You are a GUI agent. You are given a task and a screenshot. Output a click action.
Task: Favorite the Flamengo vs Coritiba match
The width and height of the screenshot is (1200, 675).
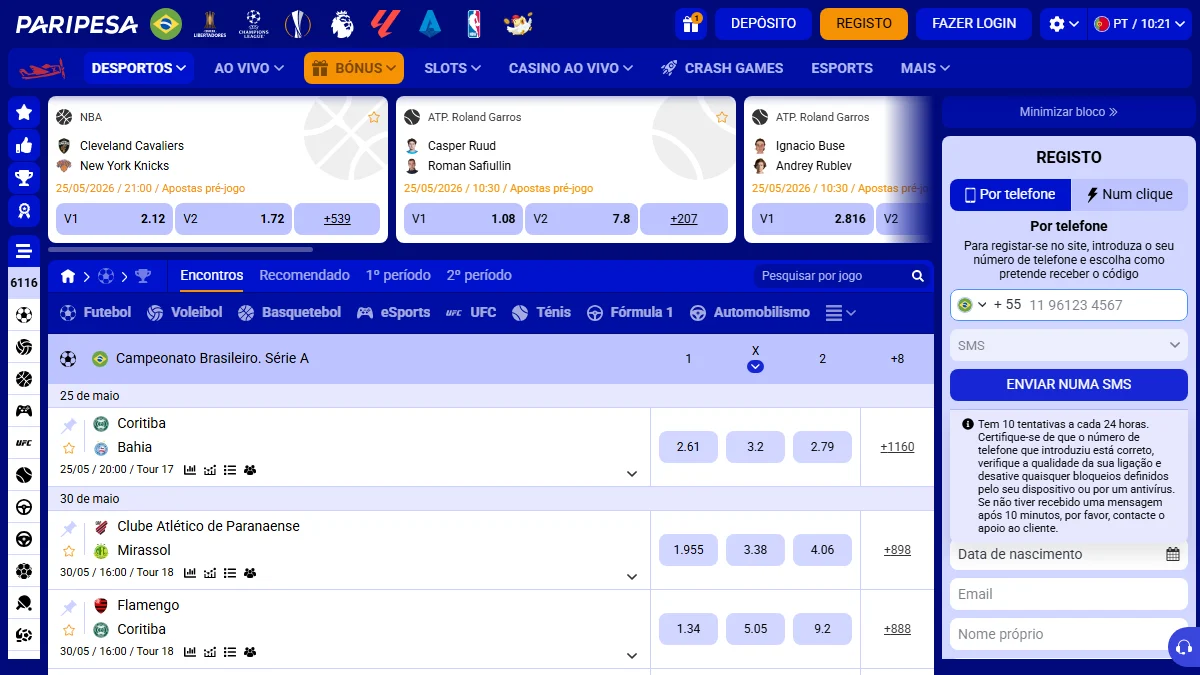[69, 630]
